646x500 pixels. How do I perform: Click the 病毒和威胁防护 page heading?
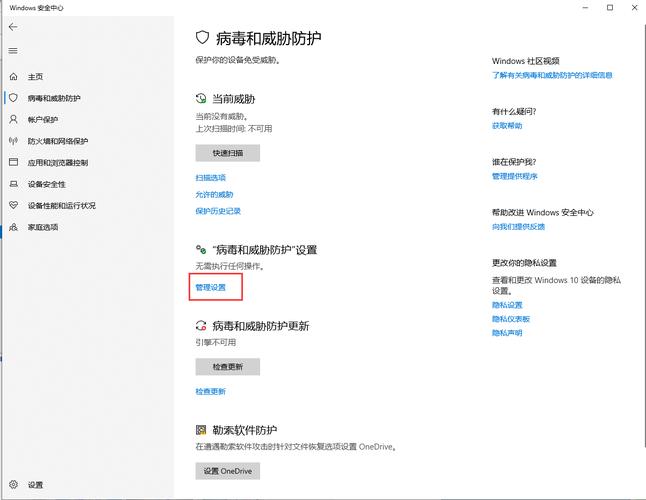(x=268, y=38)
